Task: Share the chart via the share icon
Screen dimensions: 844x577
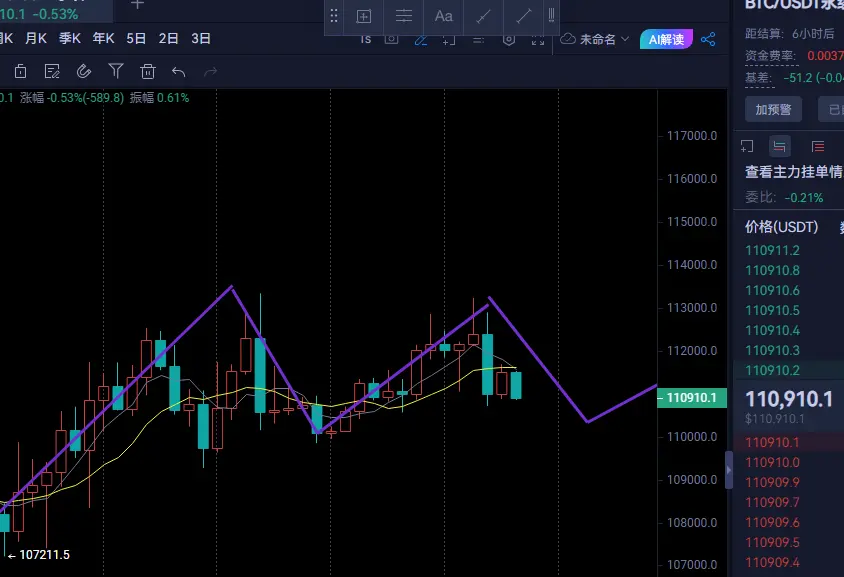Action: click(x=708, y=39)
